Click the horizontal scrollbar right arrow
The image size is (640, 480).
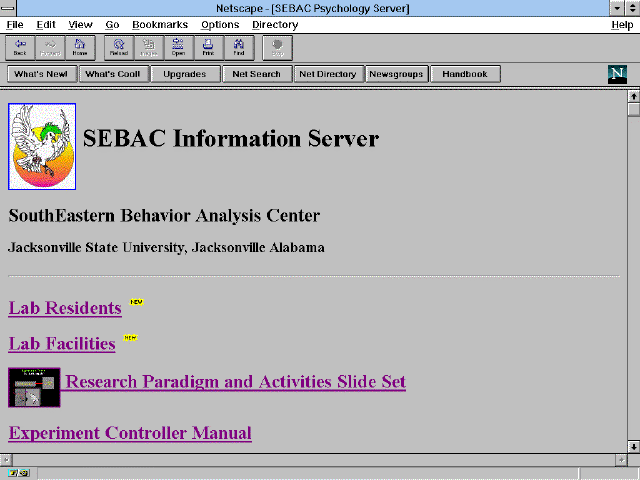pos(621,460)
